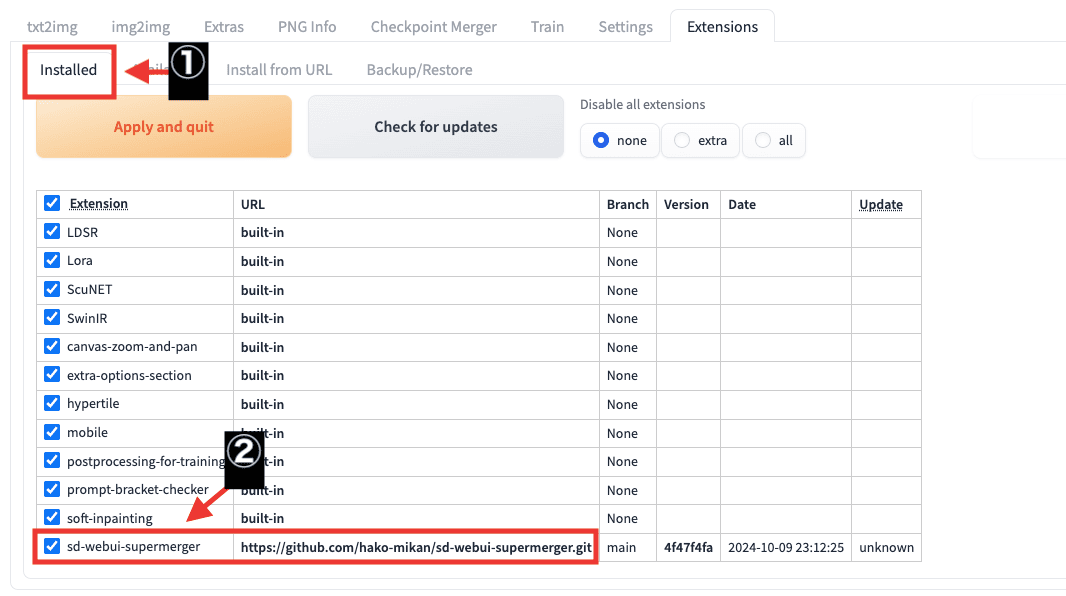Image resolution: width=1066 pixels, height=596 pixels.
Task: Select the 'none' disable extensions option
Action: pos(602,140)
